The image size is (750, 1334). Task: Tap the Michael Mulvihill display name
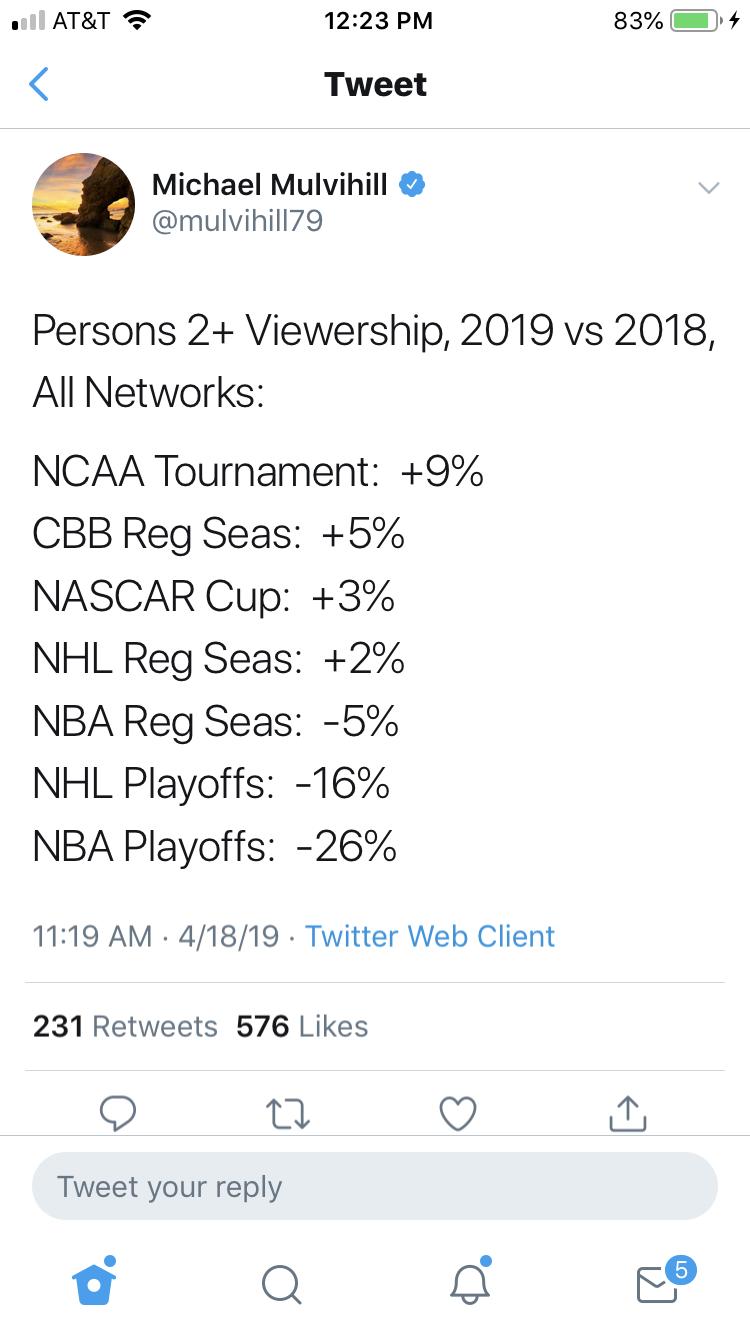(269, 184)
